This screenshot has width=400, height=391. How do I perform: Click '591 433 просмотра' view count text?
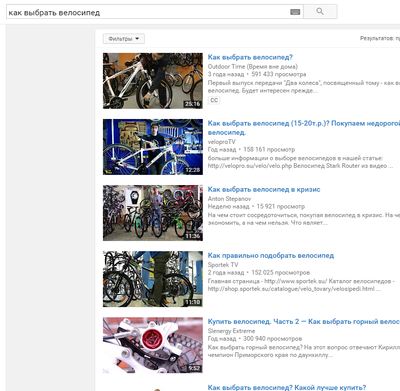[279, 74]
